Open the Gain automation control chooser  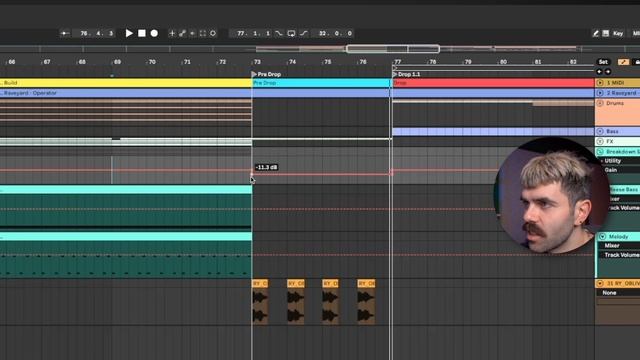pyautogui.click(x=620, y=170)
